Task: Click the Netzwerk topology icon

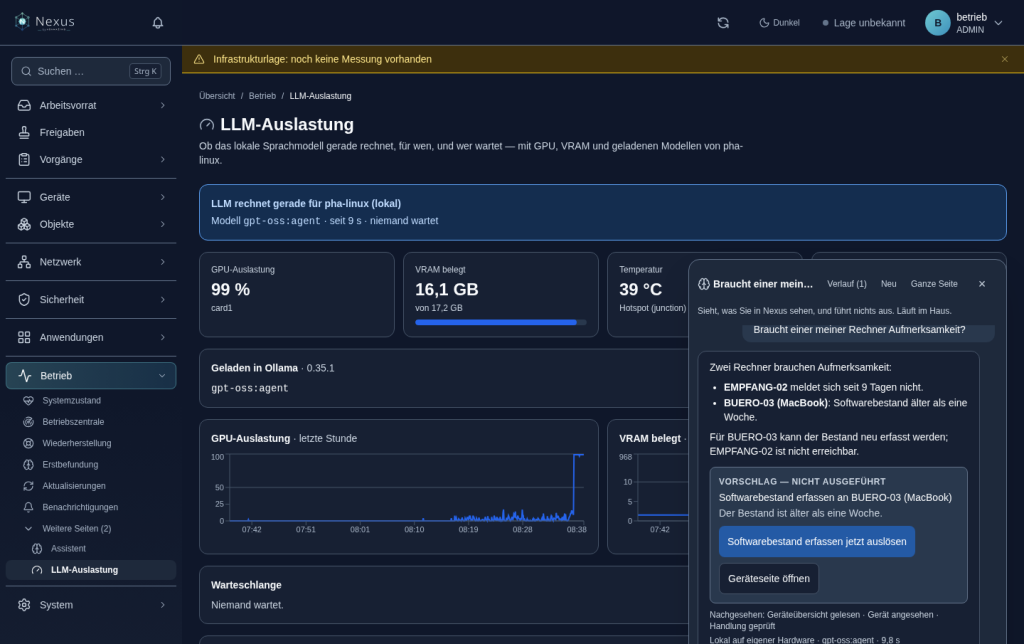Action: (x=24, y=262)
